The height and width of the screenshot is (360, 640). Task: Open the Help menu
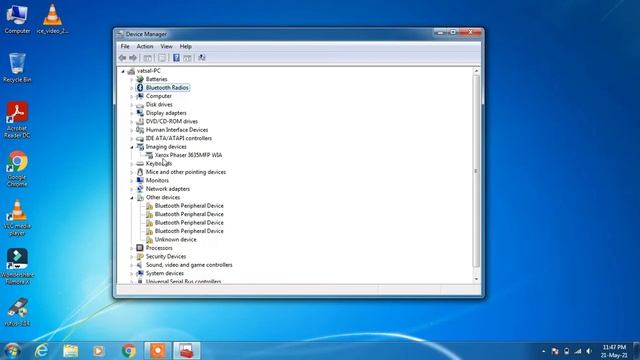click(185, 47)
